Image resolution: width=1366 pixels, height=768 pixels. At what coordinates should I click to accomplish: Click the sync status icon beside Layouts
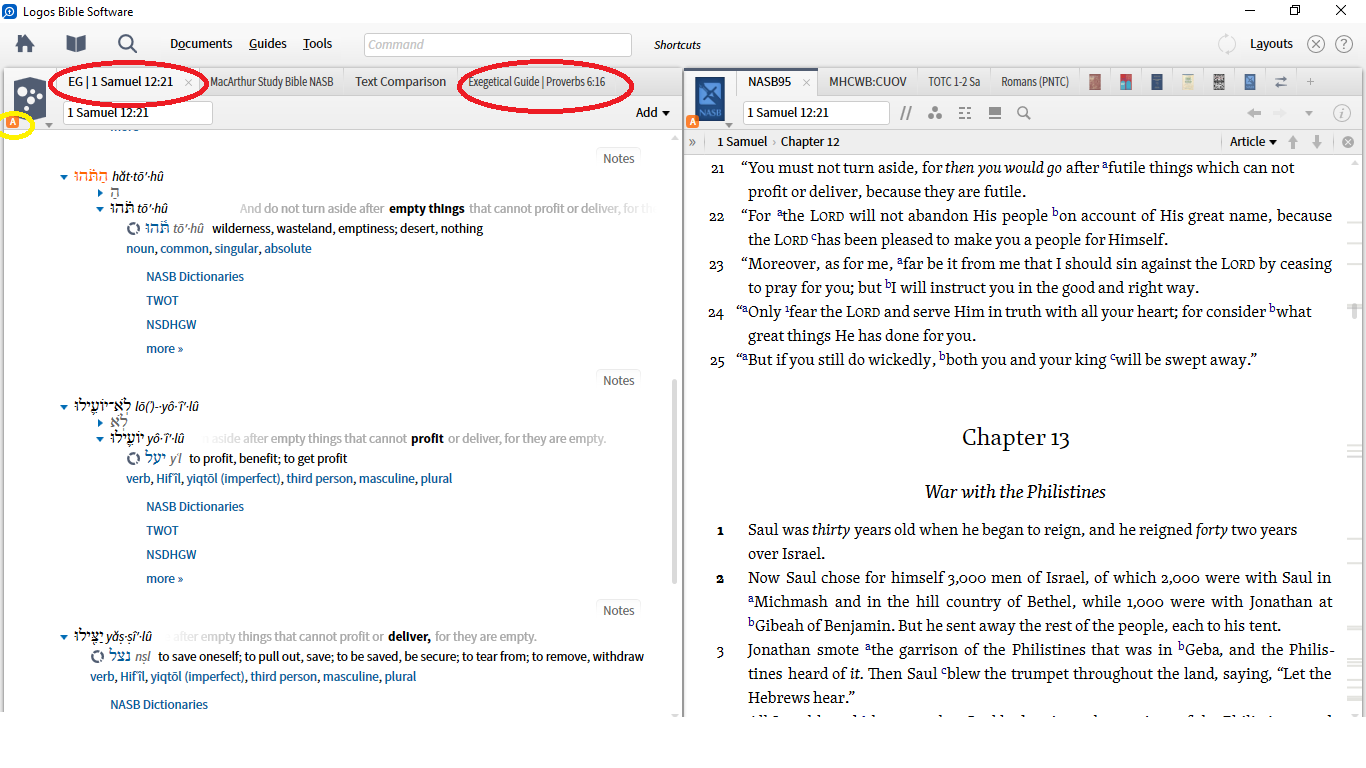pyautogui.click(x=1227, y=44)
